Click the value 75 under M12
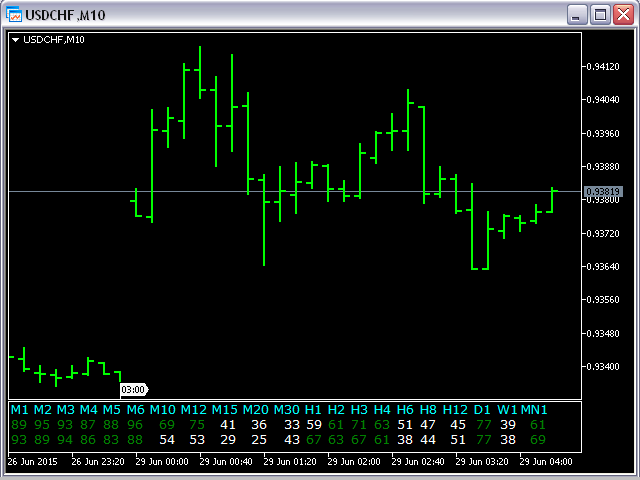Image resolution: width=640 pixels, height=480 pixels. [197, 425]
